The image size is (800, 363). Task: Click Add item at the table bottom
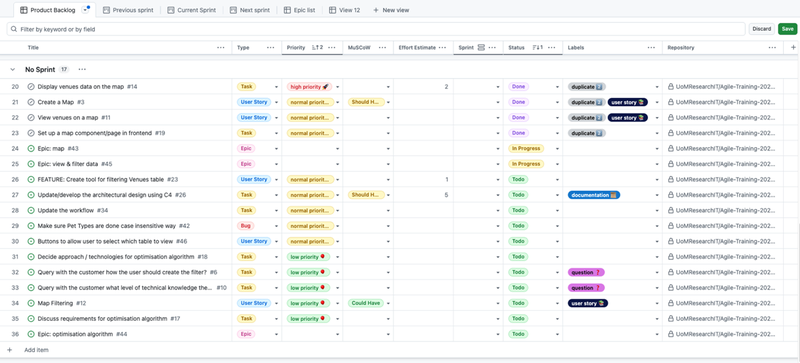pyautogui.click(x=36, y=350)
